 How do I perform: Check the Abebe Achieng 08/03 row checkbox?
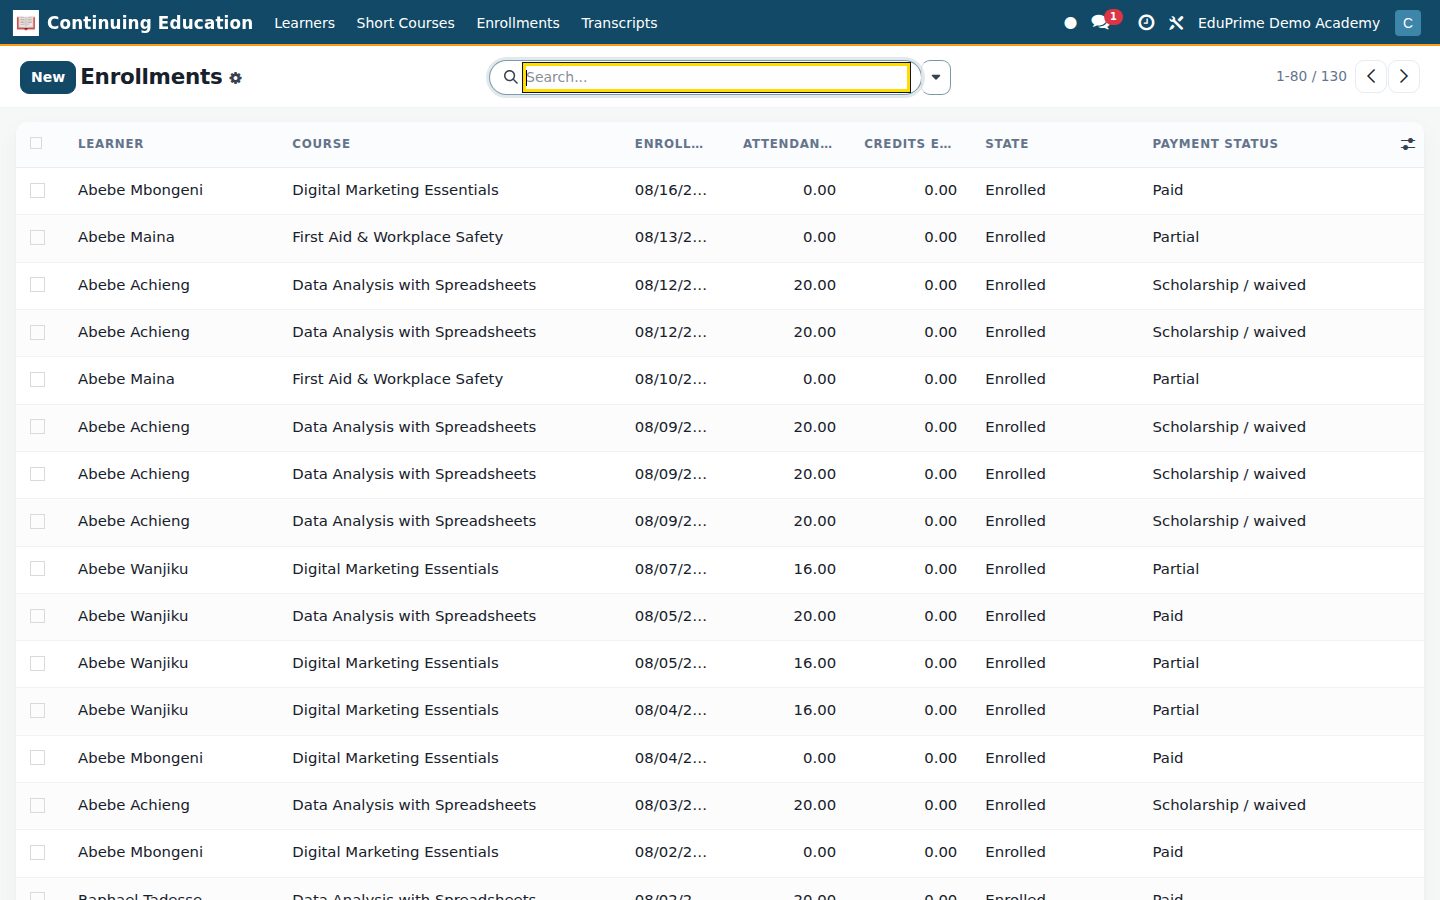37,805
